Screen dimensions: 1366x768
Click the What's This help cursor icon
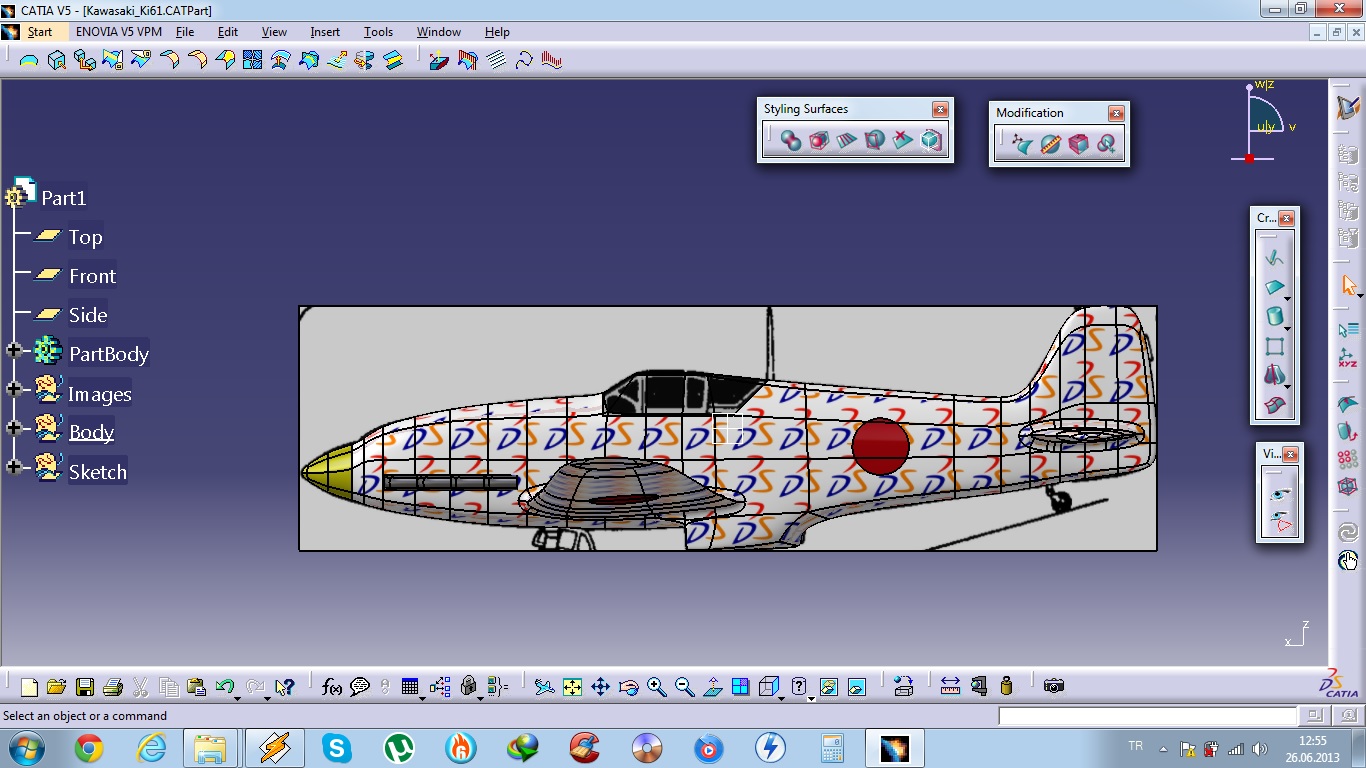(x=284, y=687)
